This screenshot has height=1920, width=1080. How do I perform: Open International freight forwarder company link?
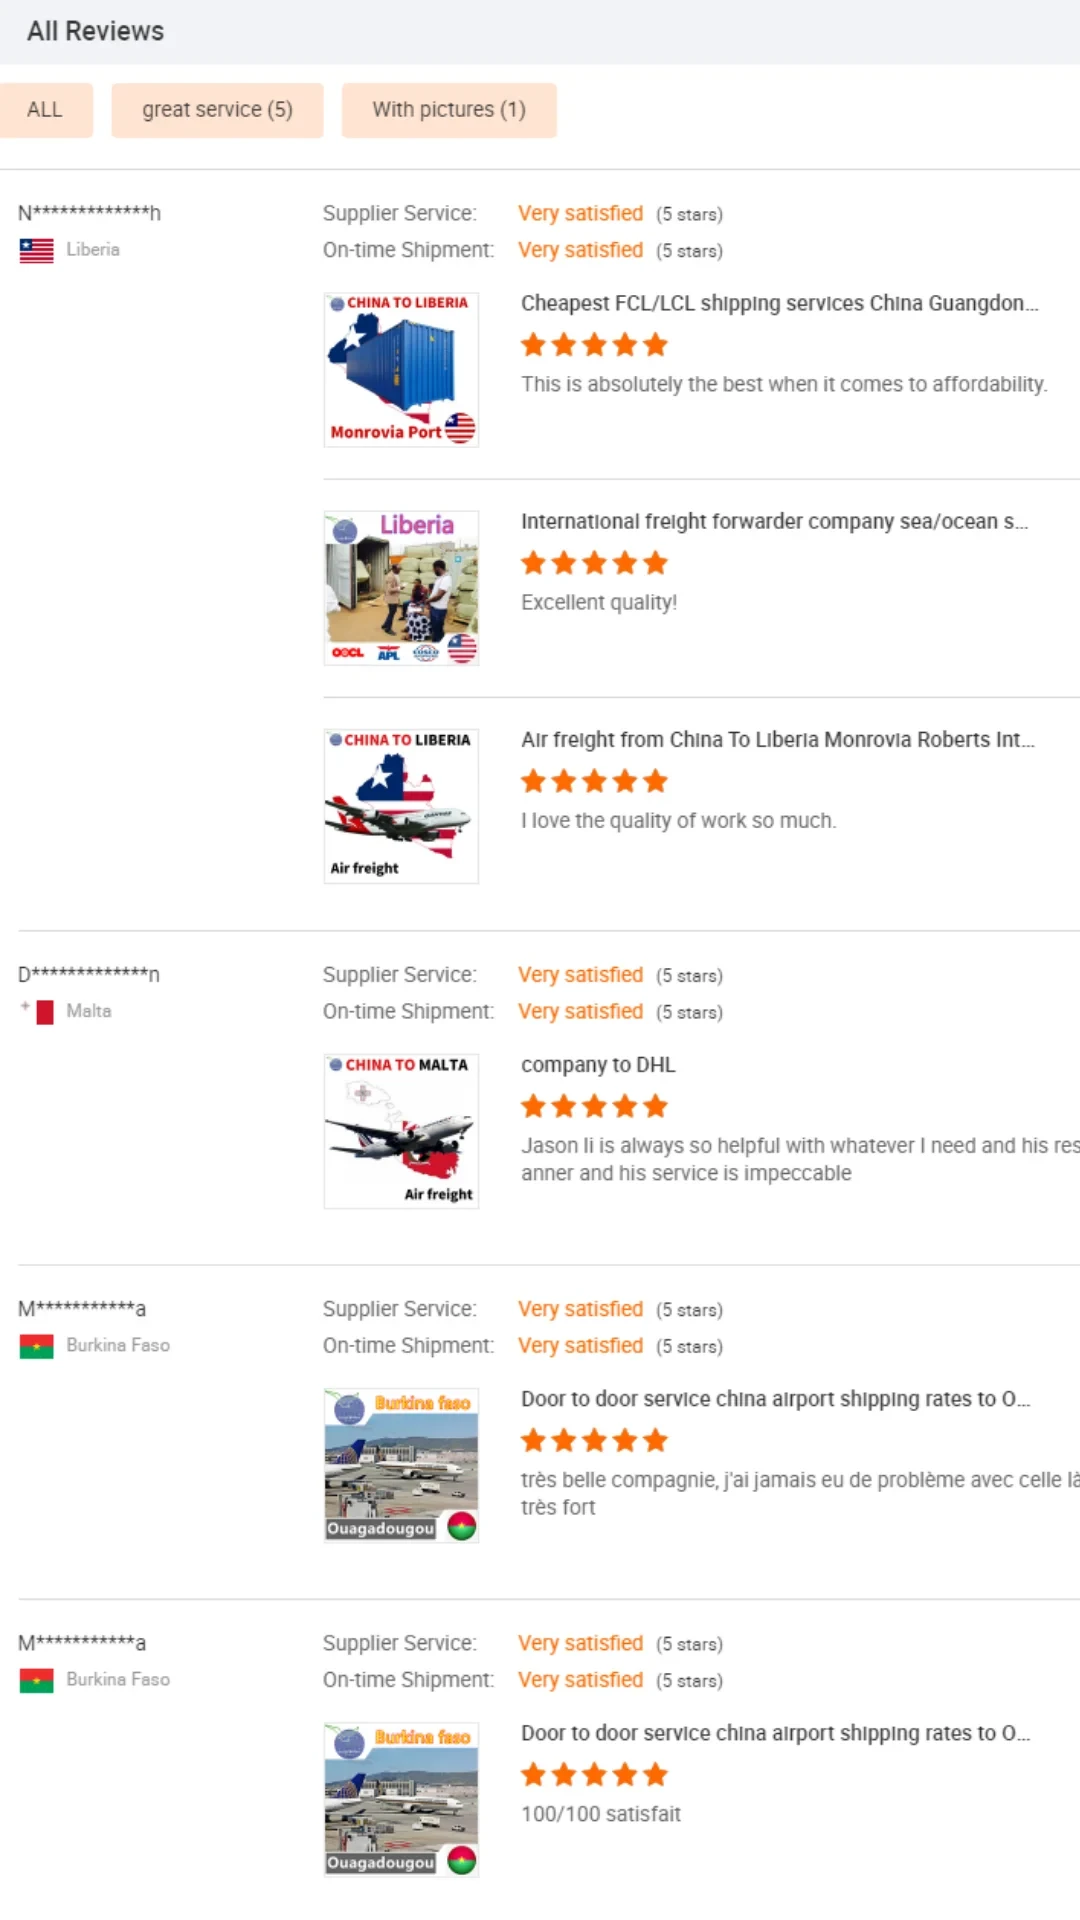tap(774, 521)
